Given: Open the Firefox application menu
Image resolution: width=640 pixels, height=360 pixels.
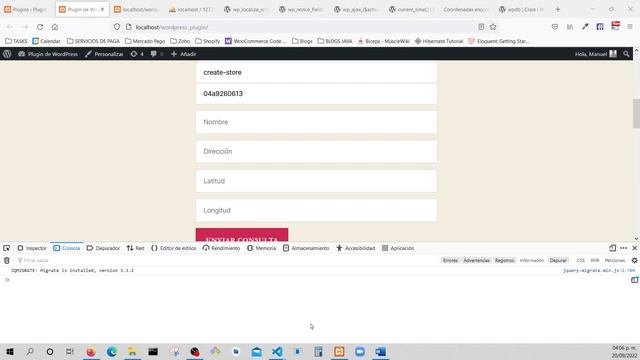Looking at the screenshot, I should [x=630, y=27].
